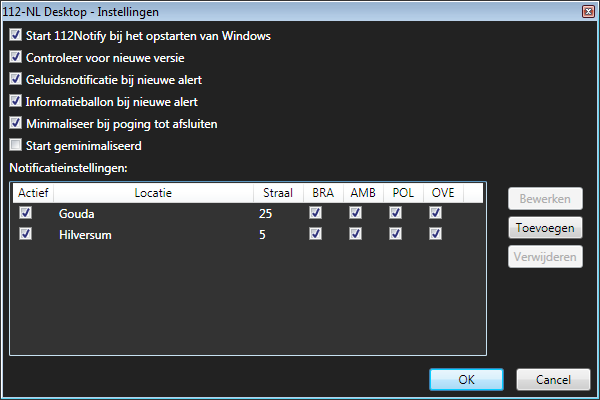The image size is (600, 400).
Task: Click the AMB column header
Action: point(363,193)
